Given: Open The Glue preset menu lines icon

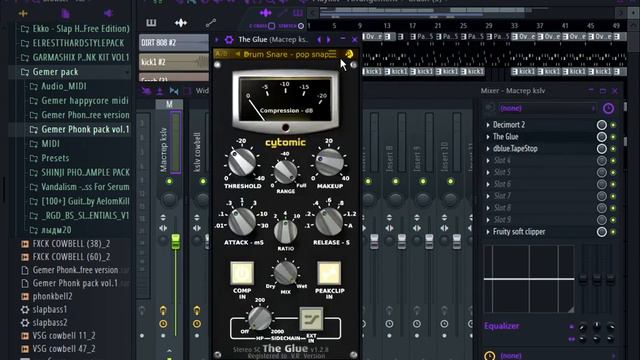Looking at the screenshot, I should [x=333, y=54].
